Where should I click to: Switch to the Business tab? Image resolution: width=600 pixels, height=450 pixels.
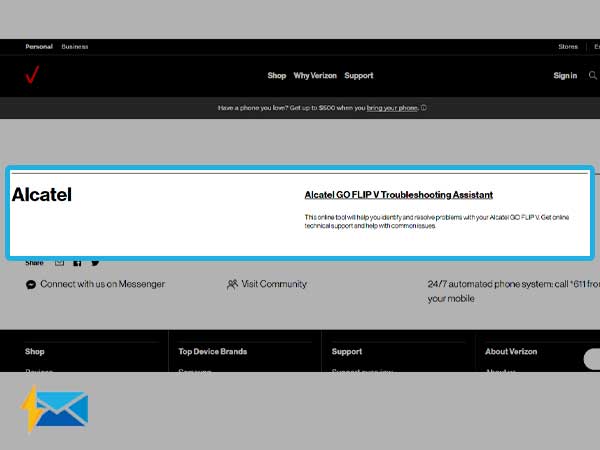point(75,47)
